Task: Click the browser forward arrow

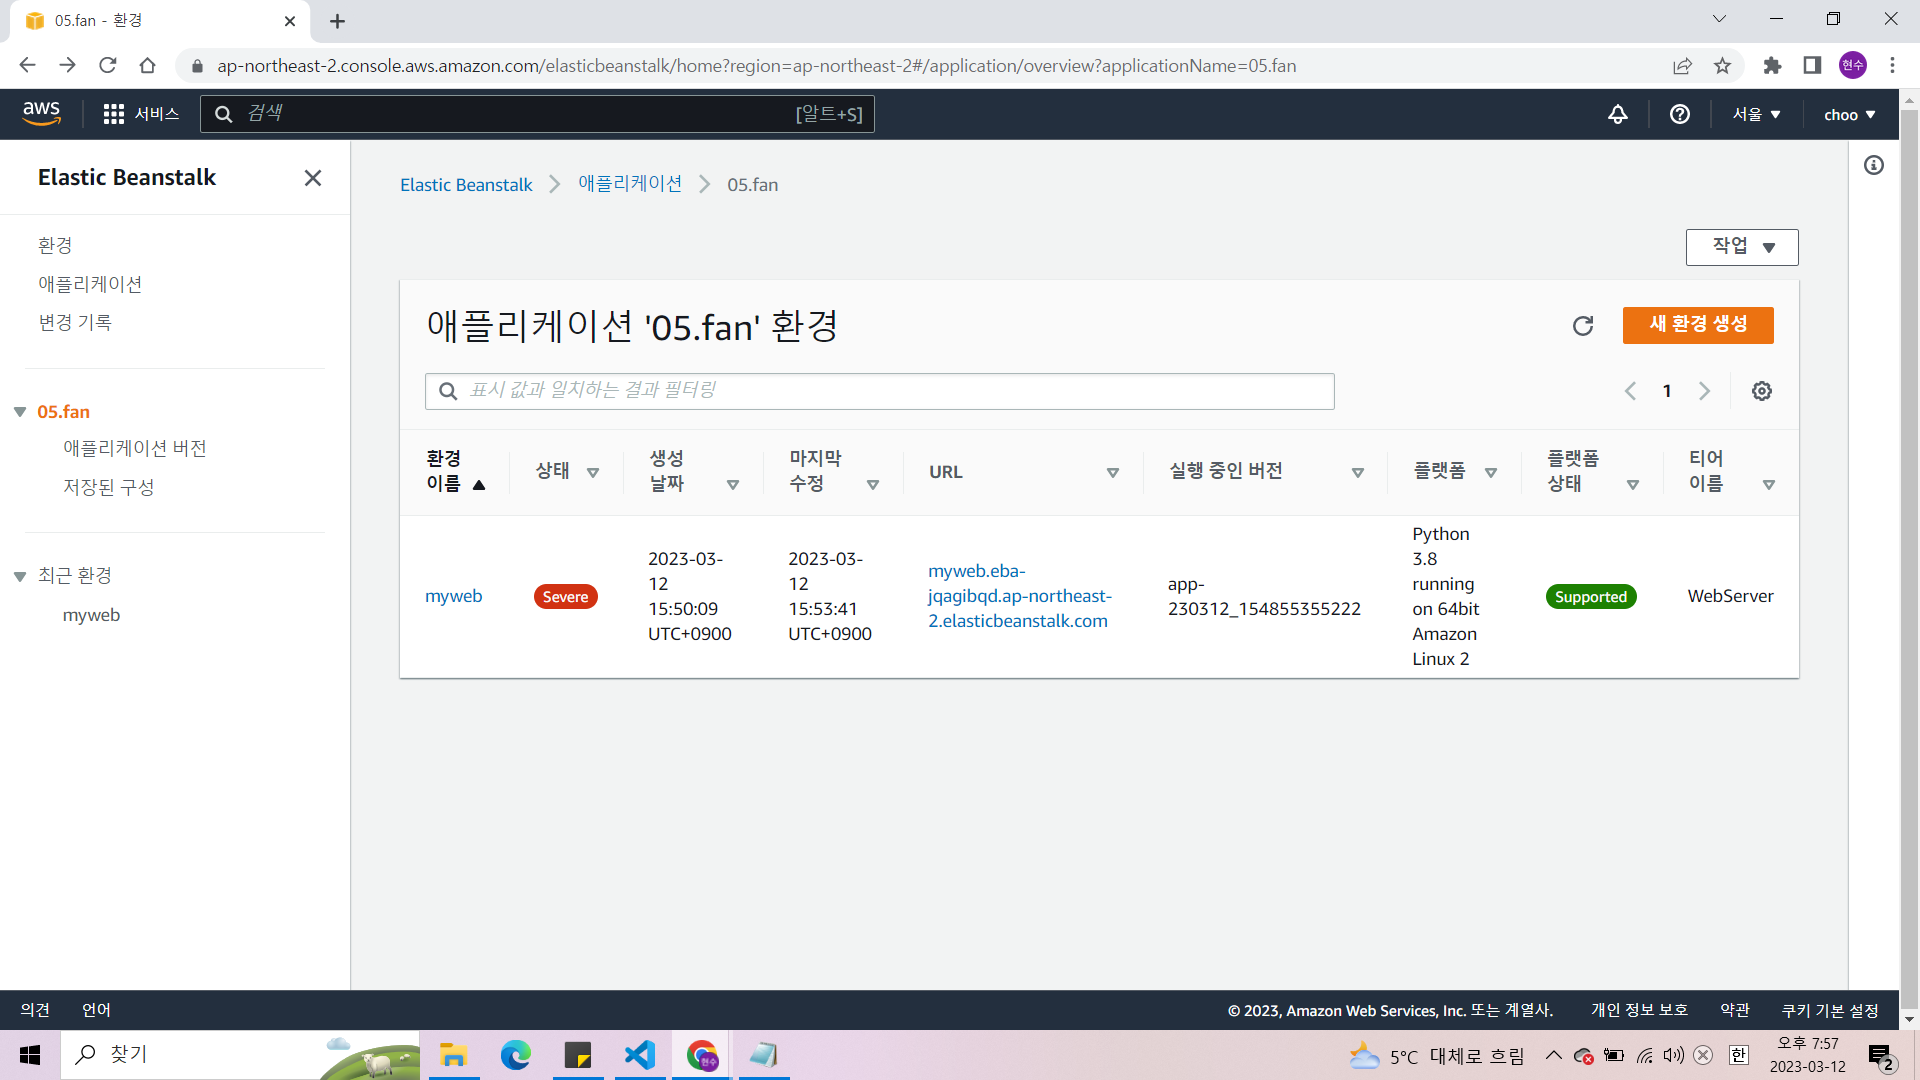Action: pyautogui.click(x=67, y=65)
